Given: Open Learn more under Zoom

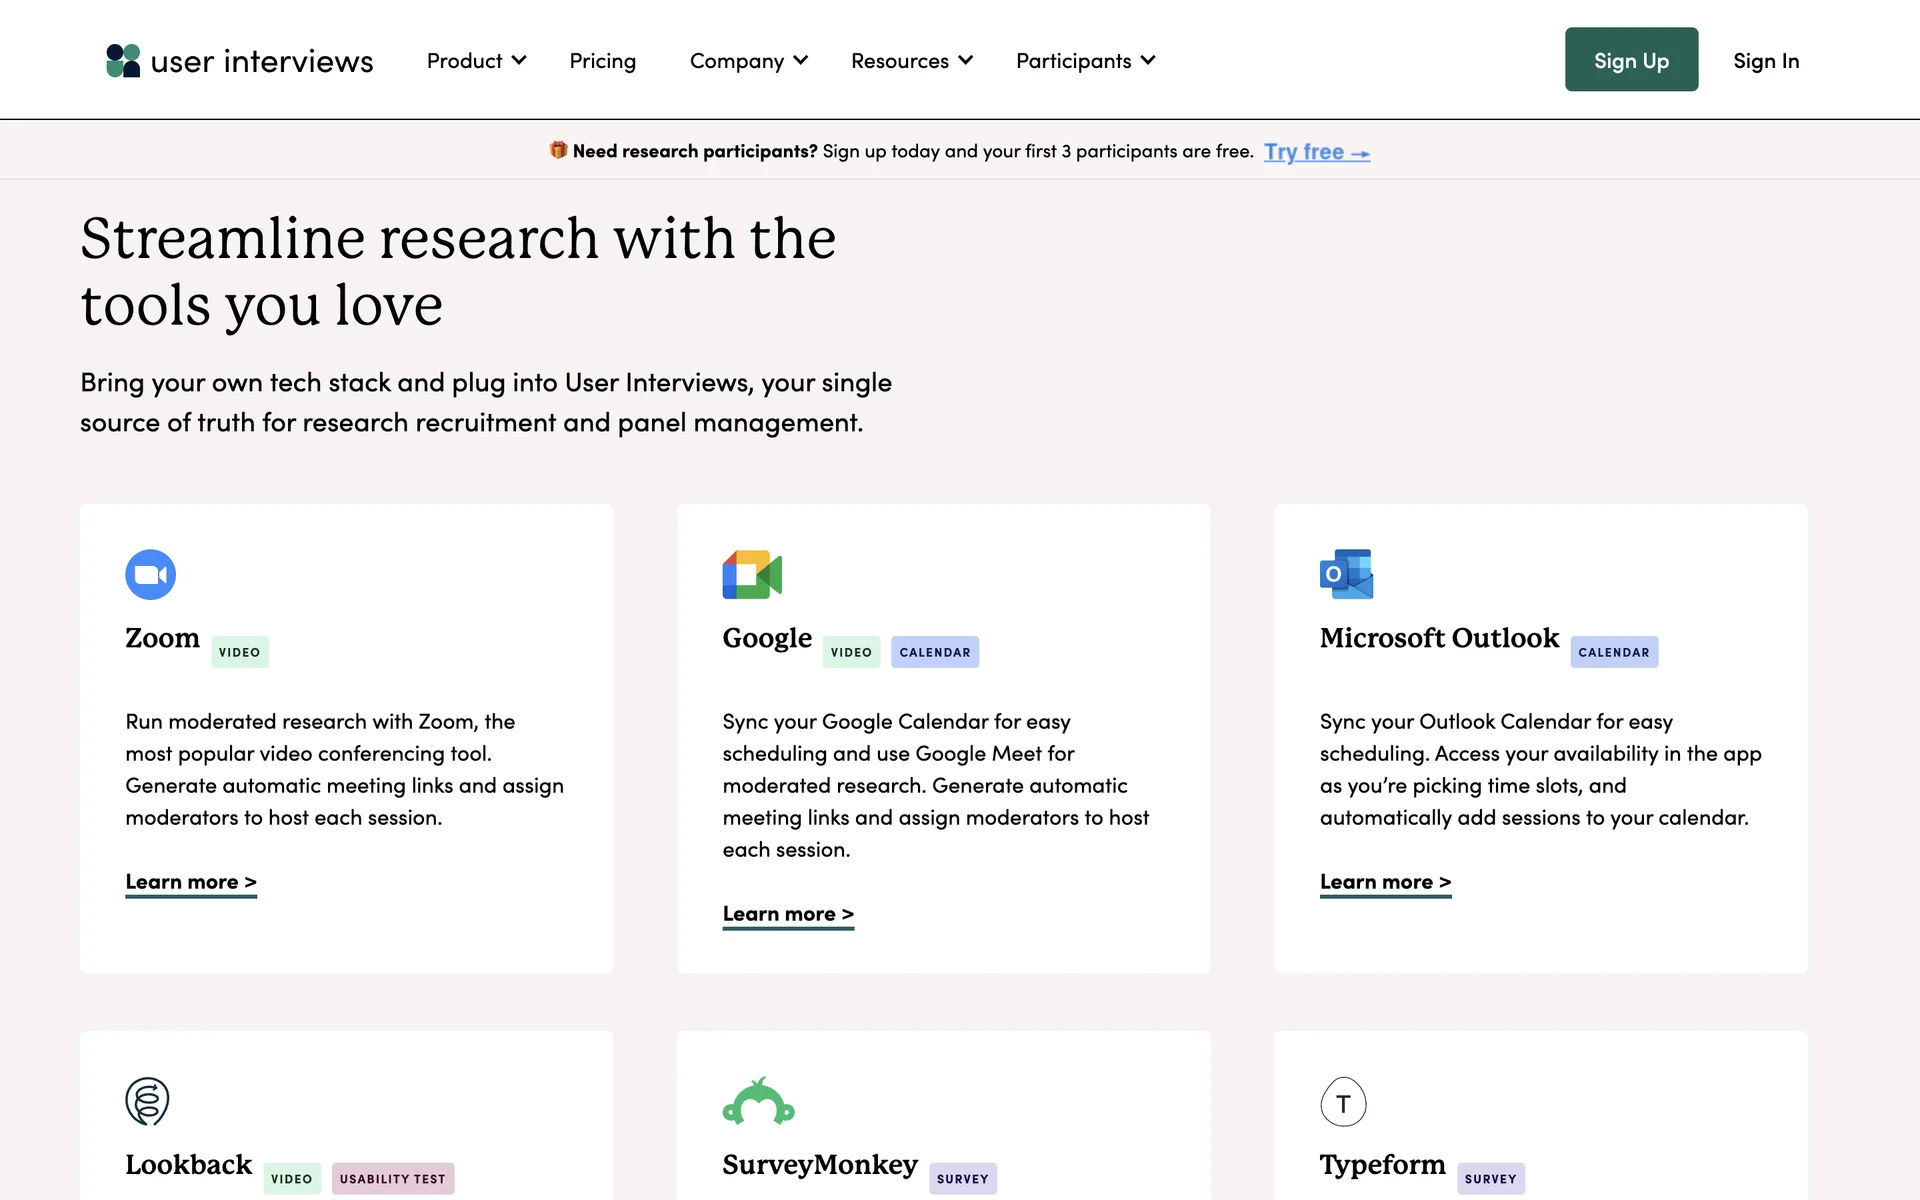Looking at the screenshot, I should pos(191,882).
